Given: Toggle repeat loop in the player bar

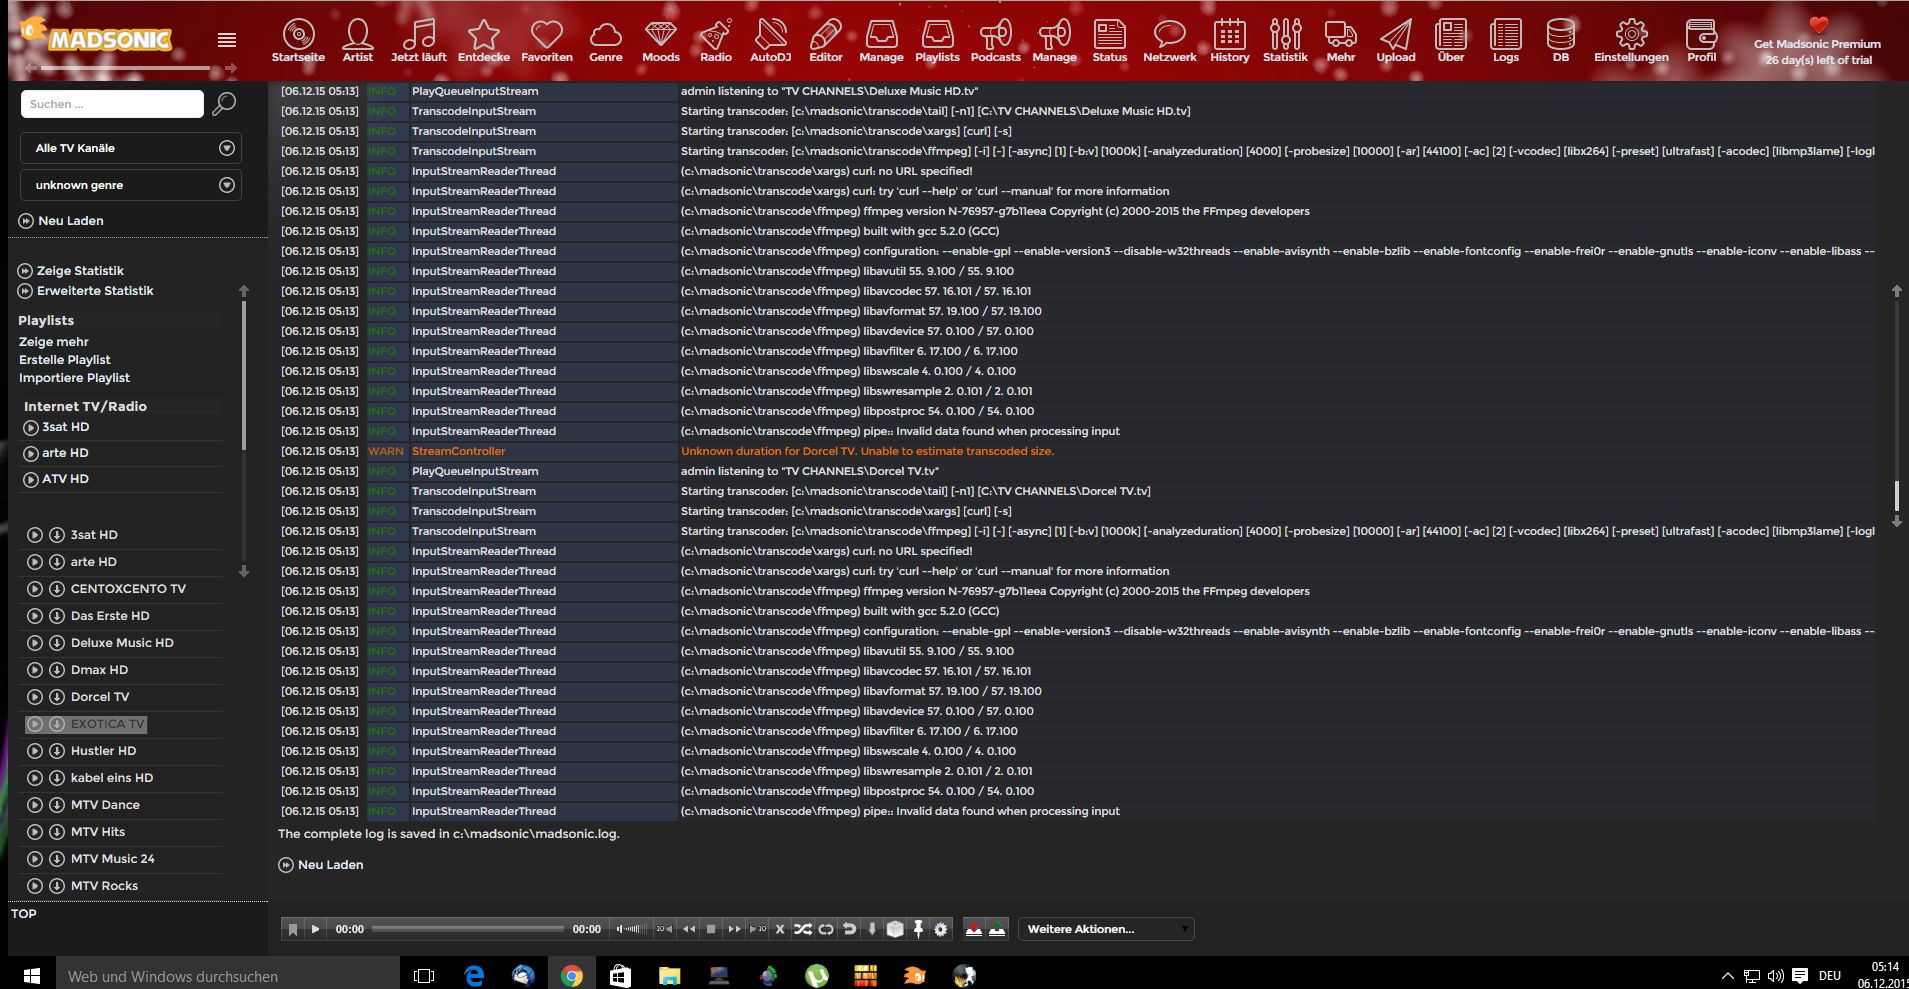Looking at the screenshot, I should [826, 929].
